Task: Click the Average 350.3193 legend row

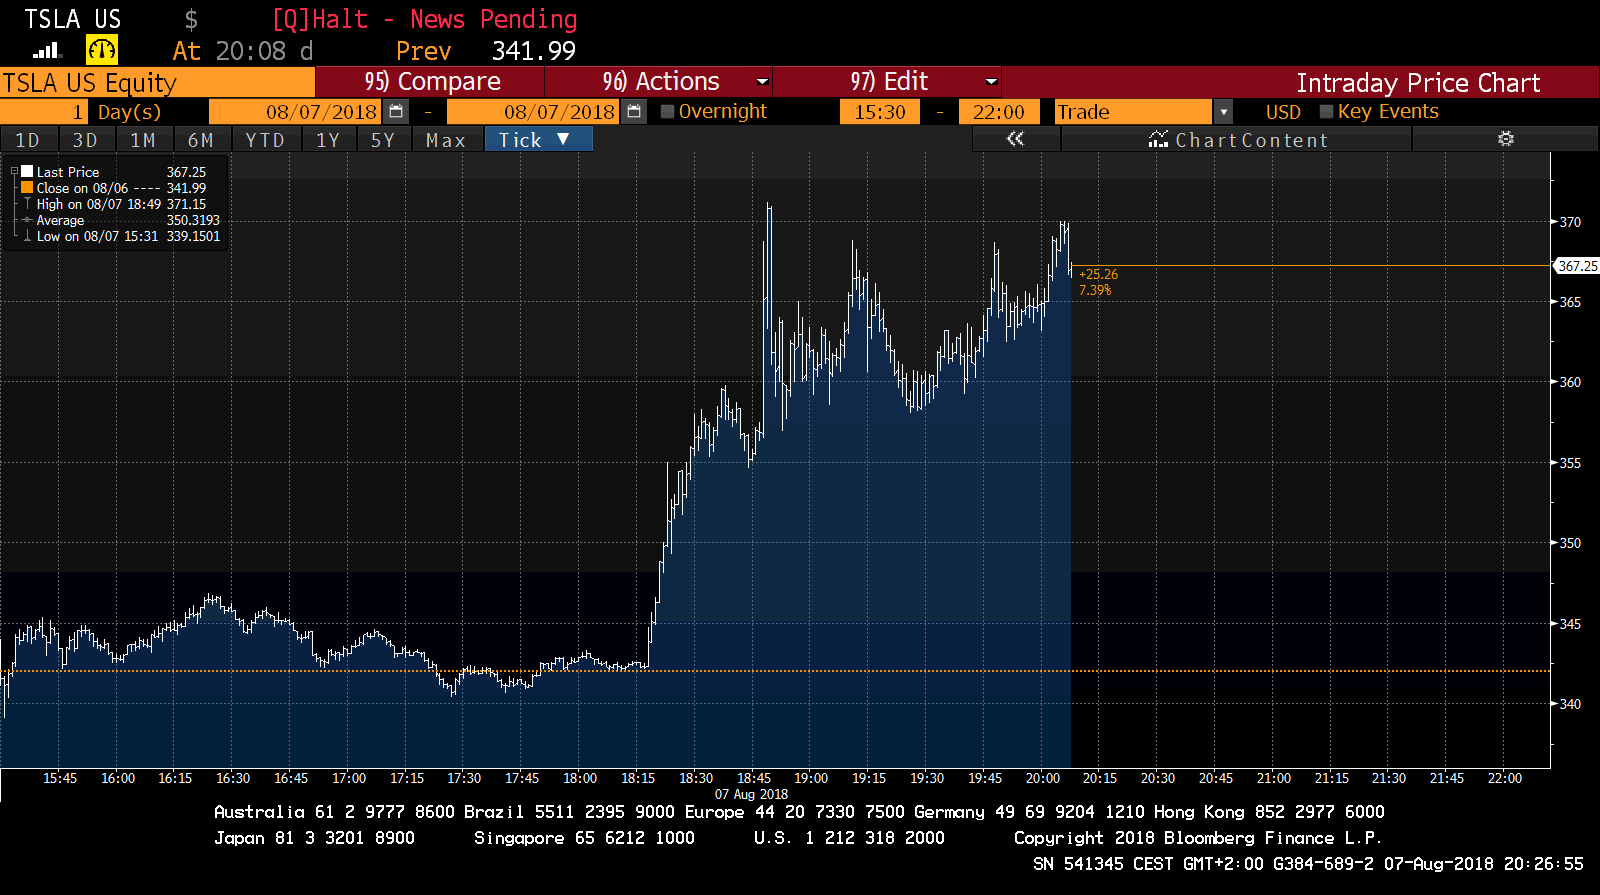Action: click(x=120, y=220)
